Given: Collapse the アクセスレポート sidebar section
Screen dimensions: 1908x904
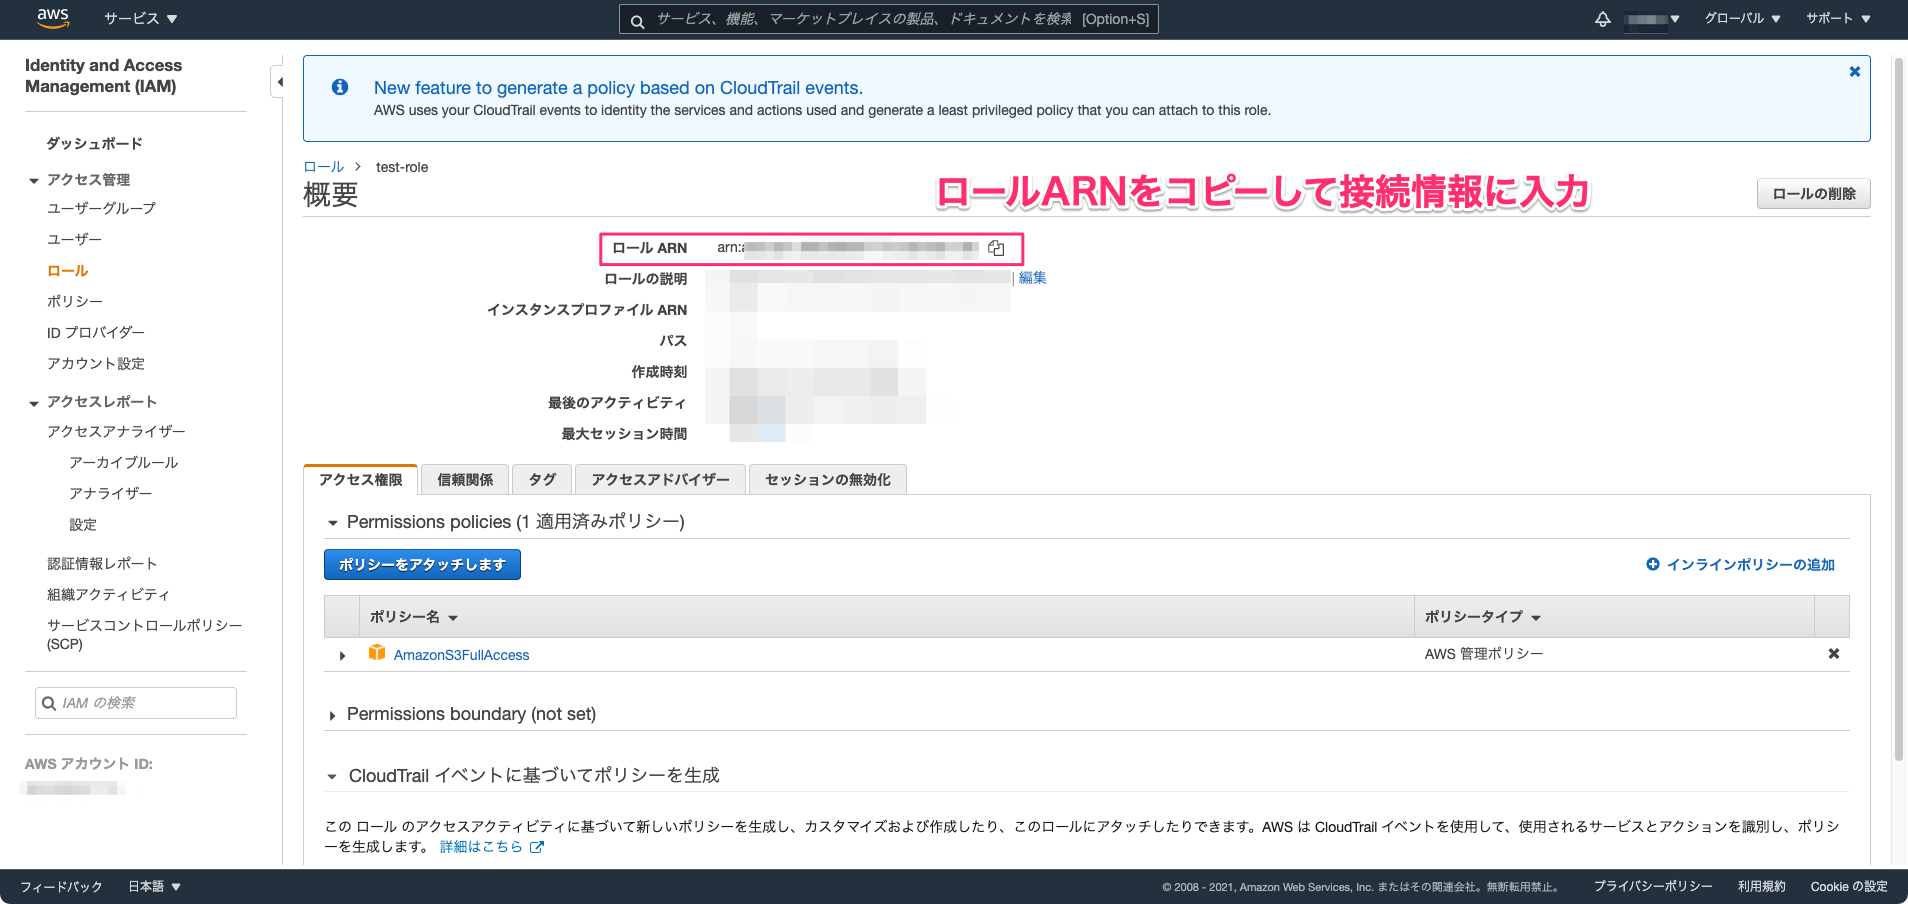Looking at the screenshot, I should (34, 403).
